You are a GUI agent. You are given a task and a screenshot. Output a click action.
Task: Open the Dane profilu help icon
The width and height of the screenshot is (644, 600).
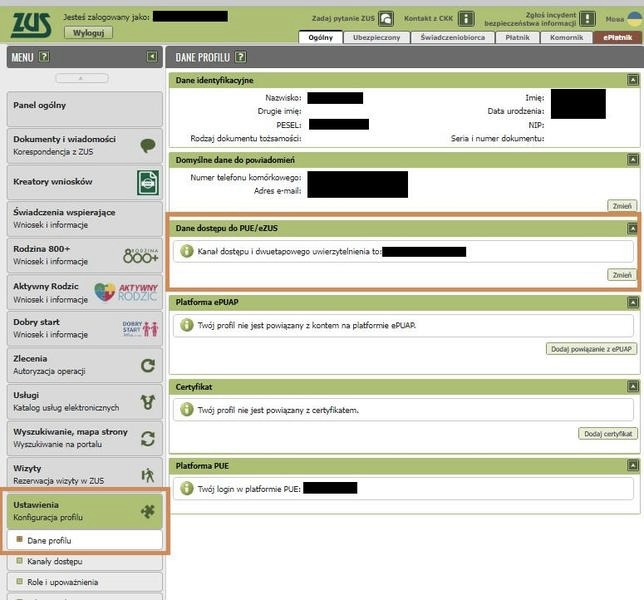tap(241, 57)
